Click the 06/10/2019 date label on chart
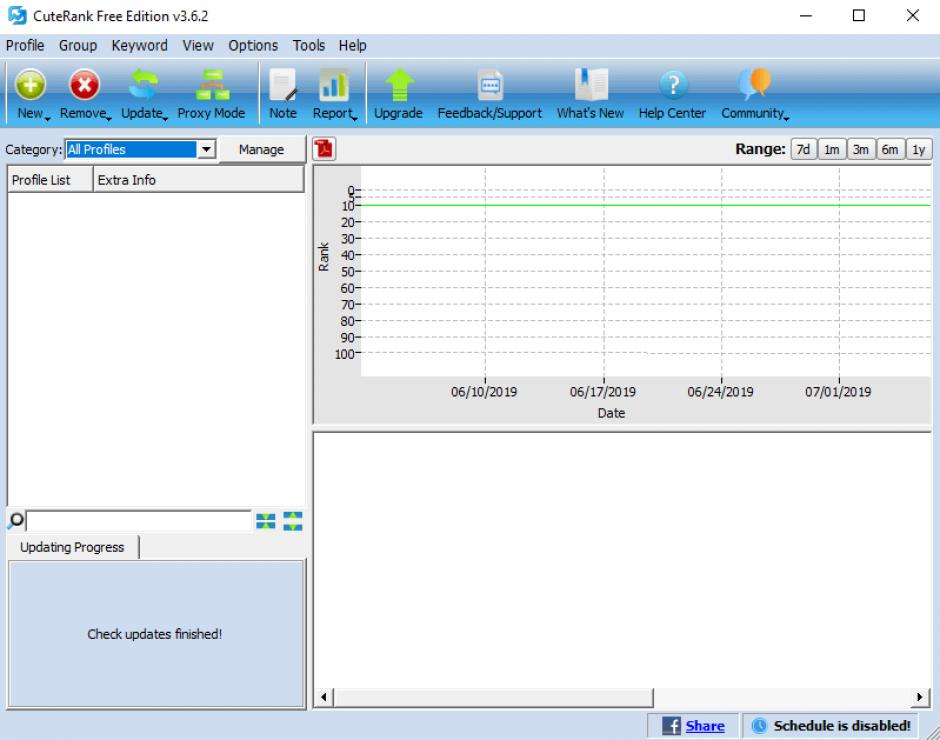Viewport: 940px width, 740px height. coord(484,392)
